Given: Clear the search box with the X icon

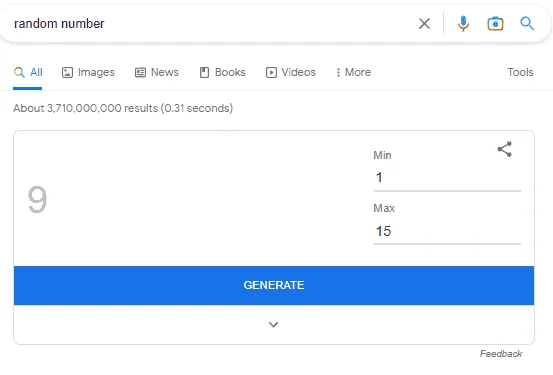Looking at the screenshot, I should pyautogui.click(x=424, y=24).
